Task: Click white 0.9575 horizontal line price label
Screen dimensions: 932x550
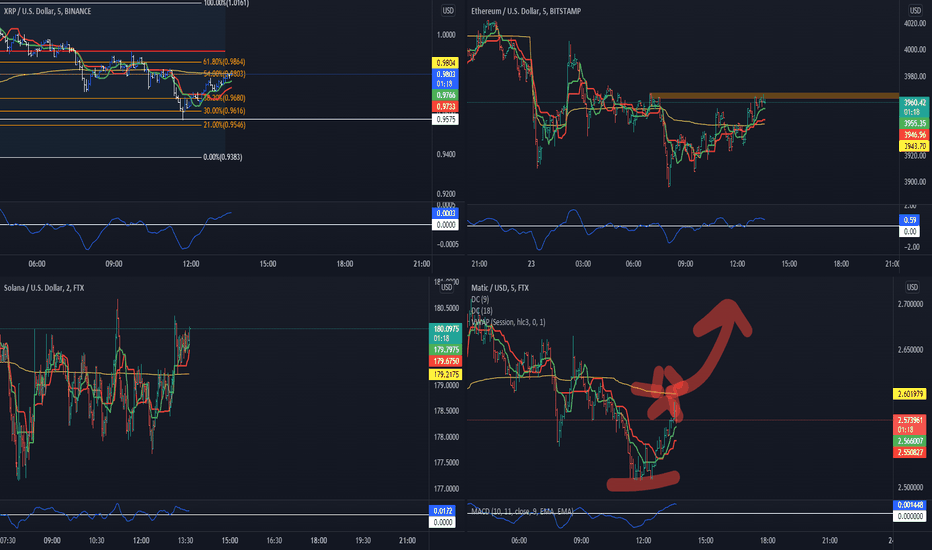Action: click(445, 120)
